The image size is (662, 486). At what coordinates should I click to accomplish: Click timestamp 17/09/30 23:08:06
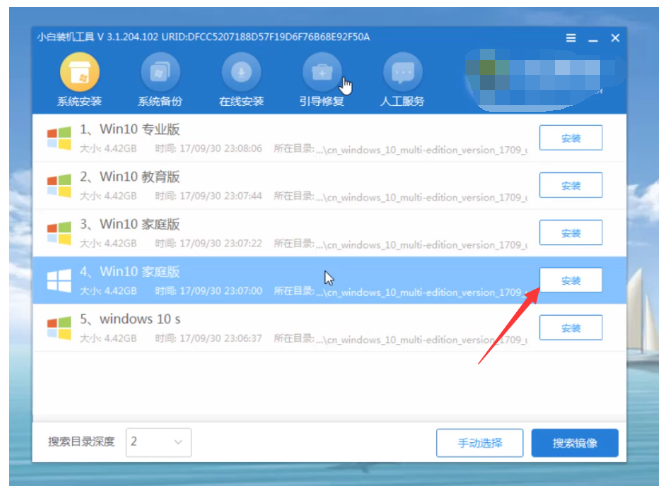coord(221,149)
